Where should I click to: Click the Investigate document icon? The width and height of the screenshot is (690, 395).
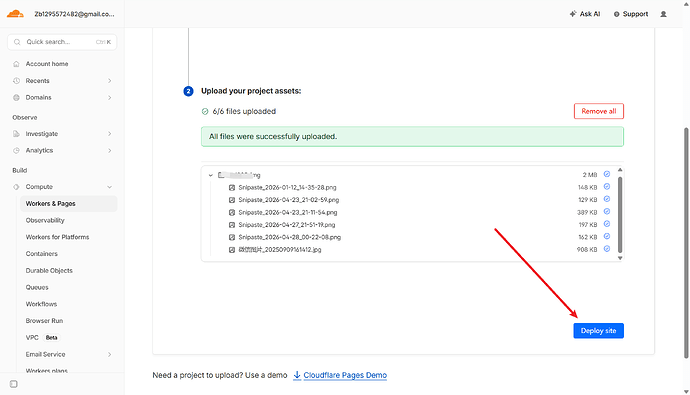click(16, 134)
